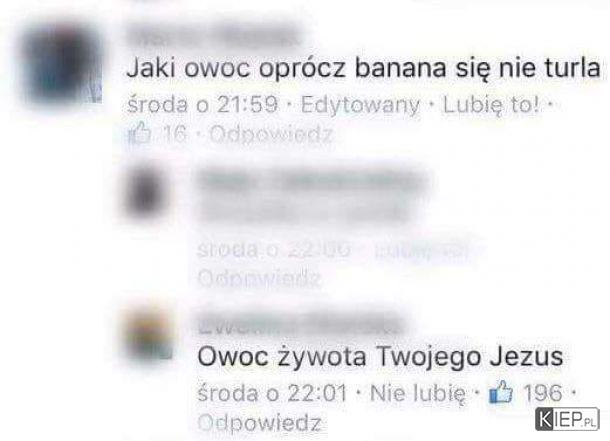The image size is (610, 441).
Task: Click "Nie lubię" on the Jezus comment
Action: point(417,393)
